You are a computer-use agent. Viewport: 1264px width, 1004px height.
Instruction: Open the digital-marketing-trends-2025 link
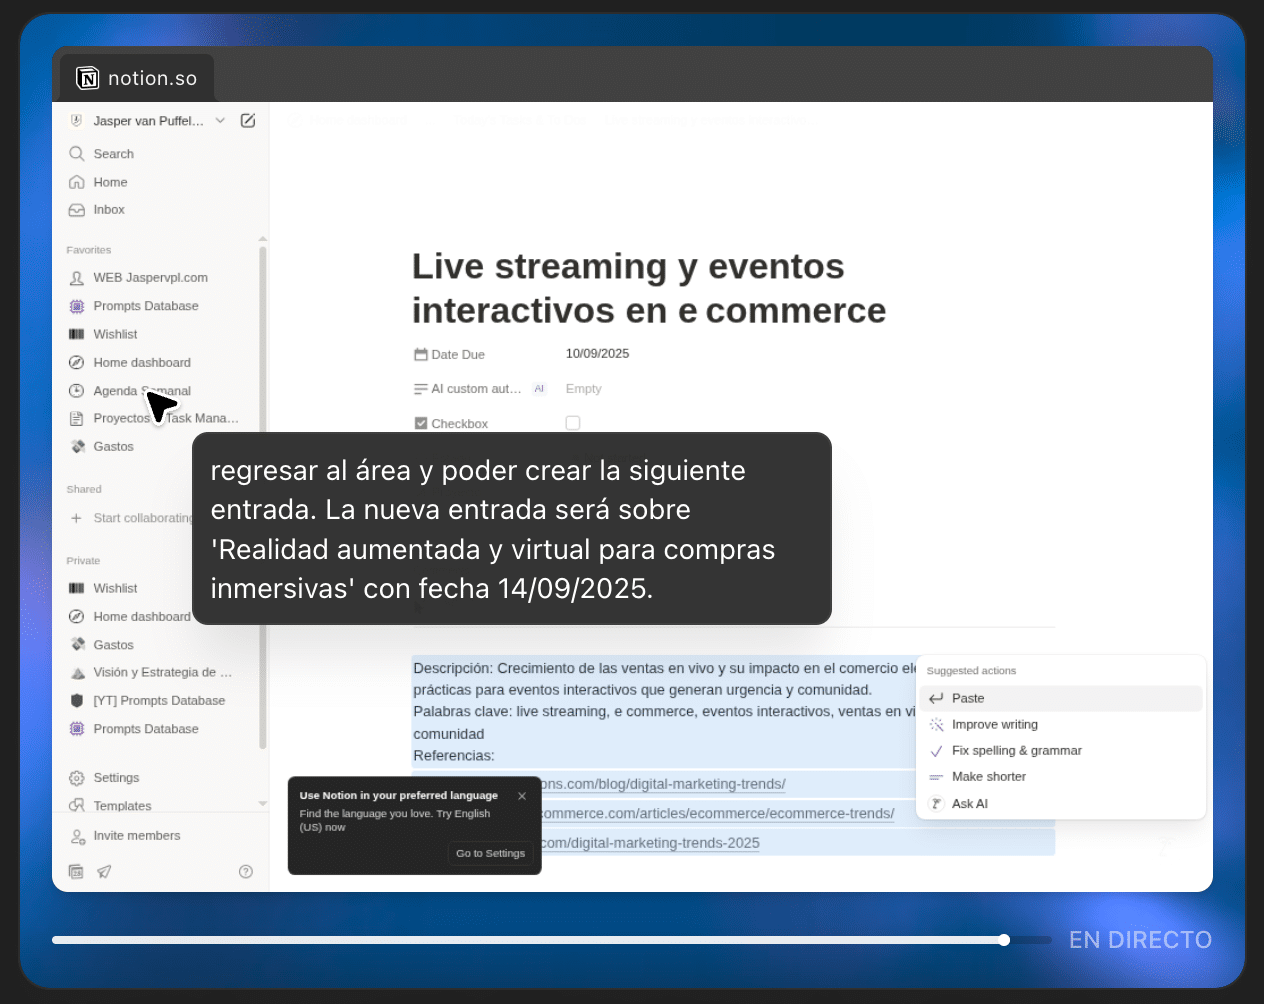tap(650, 843)
